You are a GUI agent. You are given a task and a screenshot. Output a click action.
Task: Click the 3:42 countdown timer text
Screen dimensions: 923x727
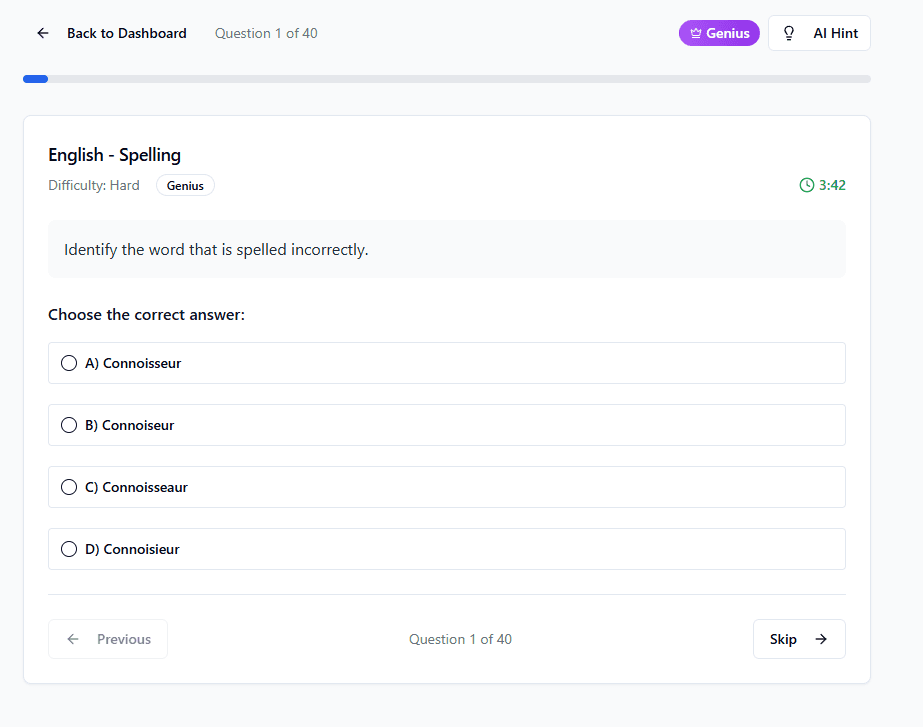click(x=832, y=185)
